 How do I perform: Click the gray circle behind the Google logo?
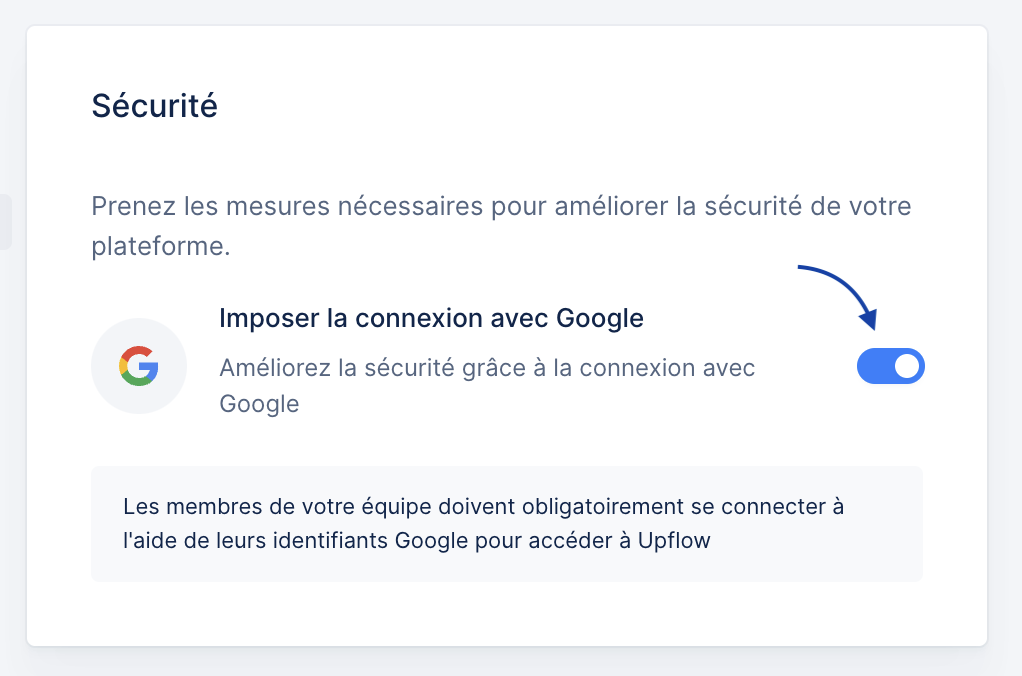coord(139,366)
